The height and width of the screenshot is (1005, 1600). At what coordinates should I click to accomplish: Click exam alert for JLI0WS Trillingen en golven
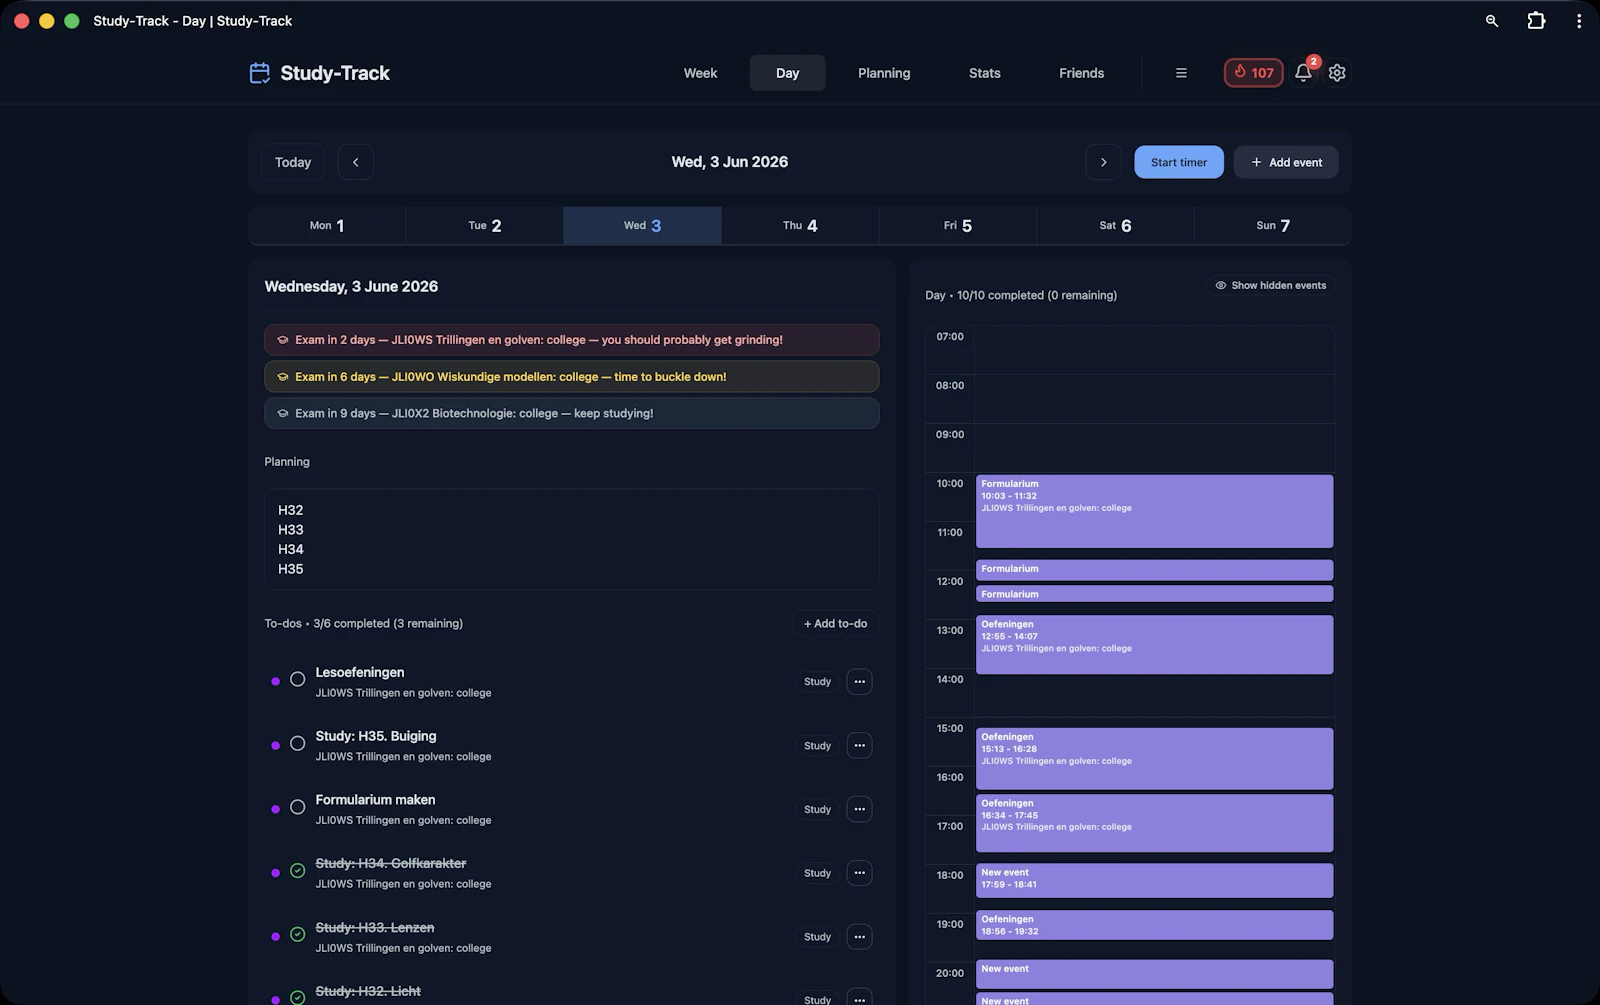point(572,340)
